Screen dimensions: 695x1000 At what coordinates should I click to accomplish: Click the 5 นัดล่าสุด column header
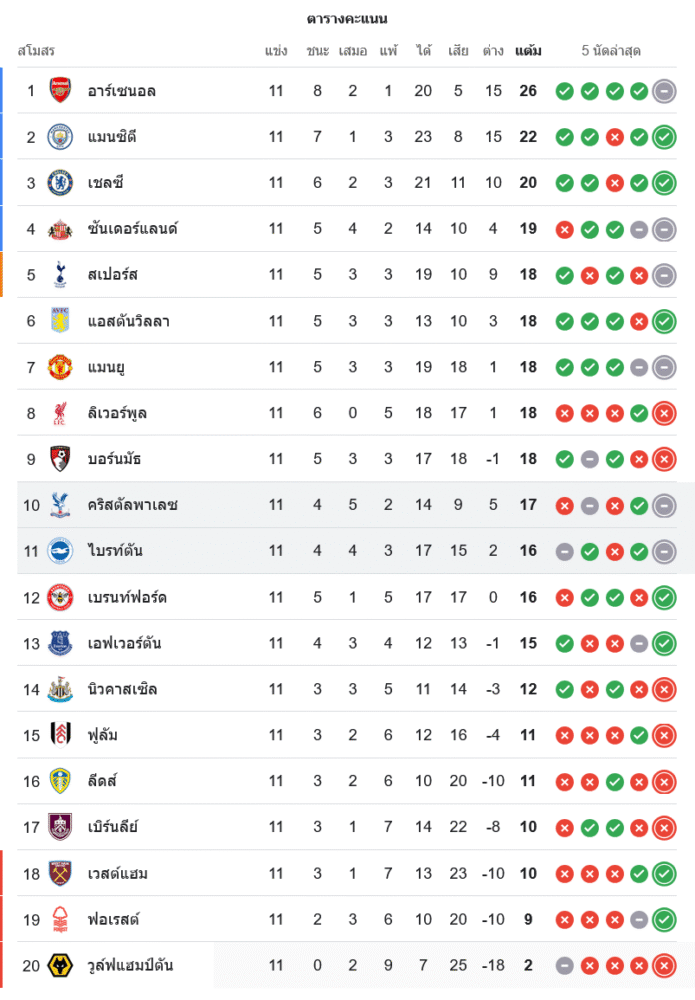611,51
